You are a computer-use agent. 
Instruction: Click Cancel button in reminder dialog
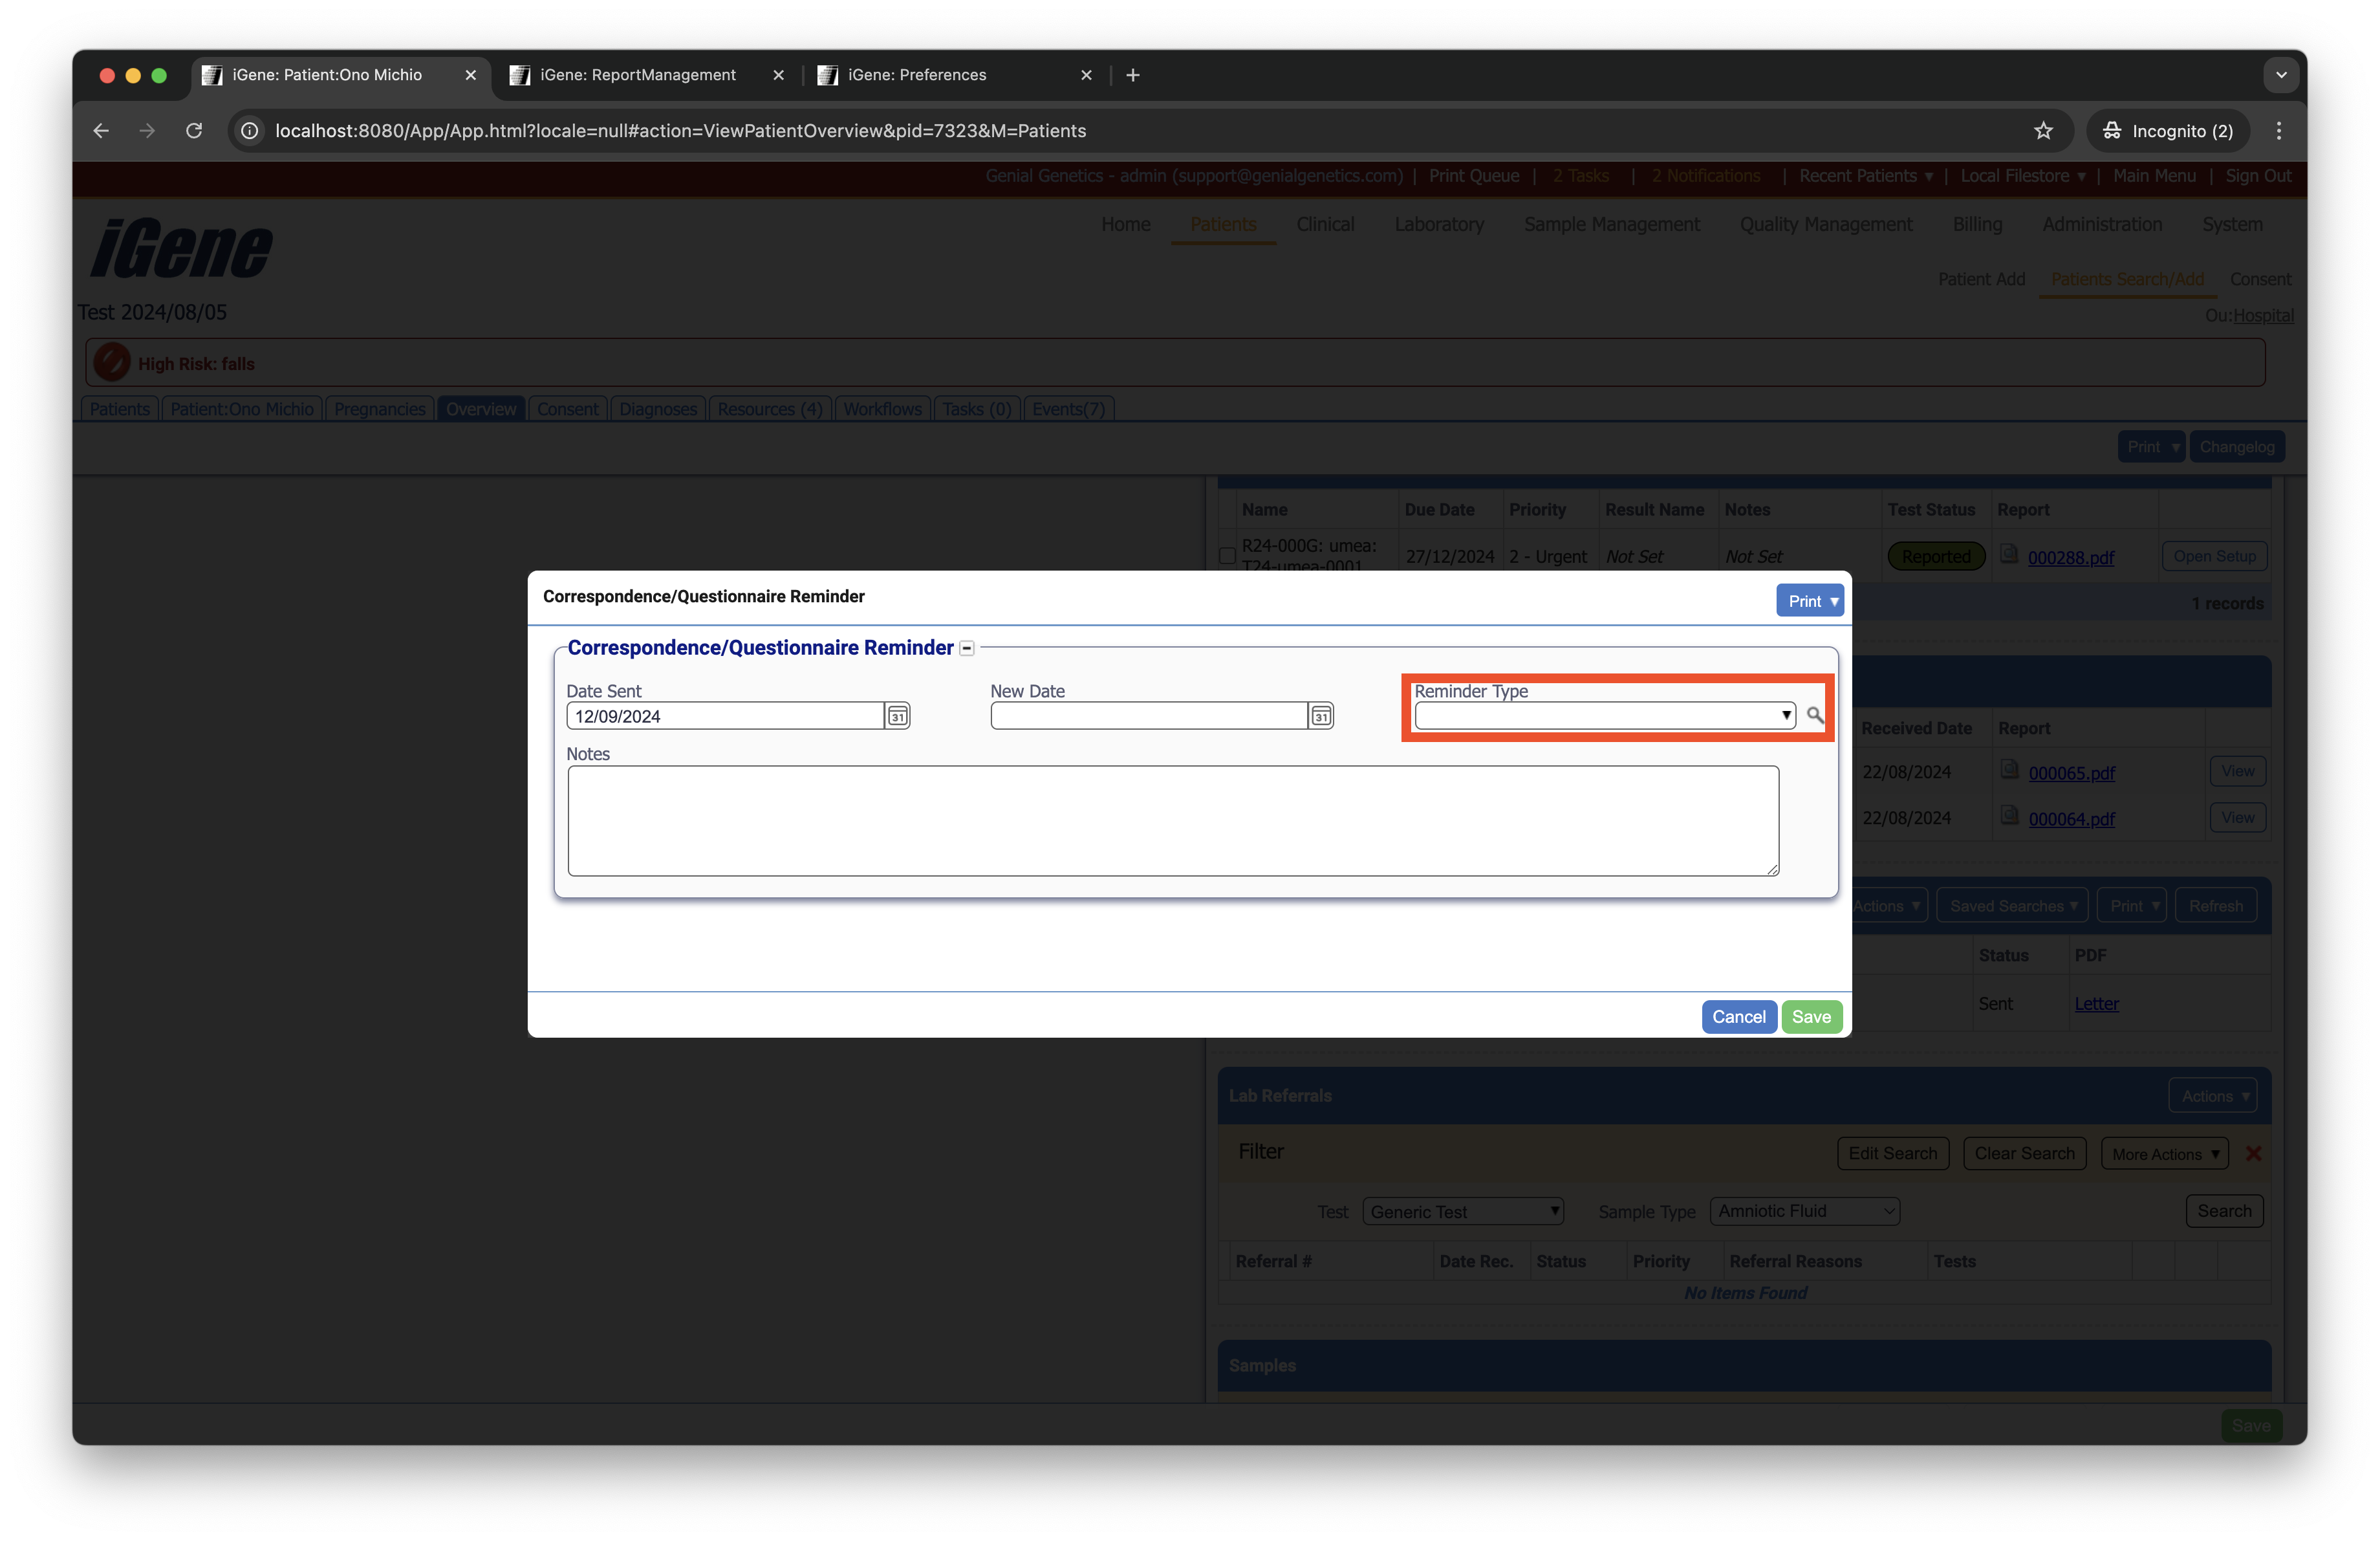pyautogui.click(x=1738, y=1017)
